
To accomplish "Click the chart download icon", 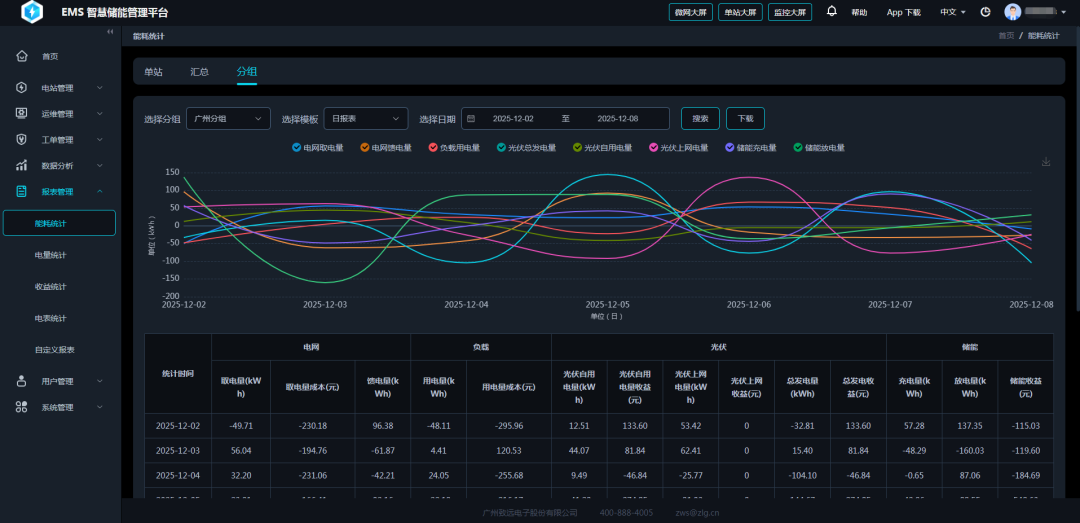I will coord(1046,162).
